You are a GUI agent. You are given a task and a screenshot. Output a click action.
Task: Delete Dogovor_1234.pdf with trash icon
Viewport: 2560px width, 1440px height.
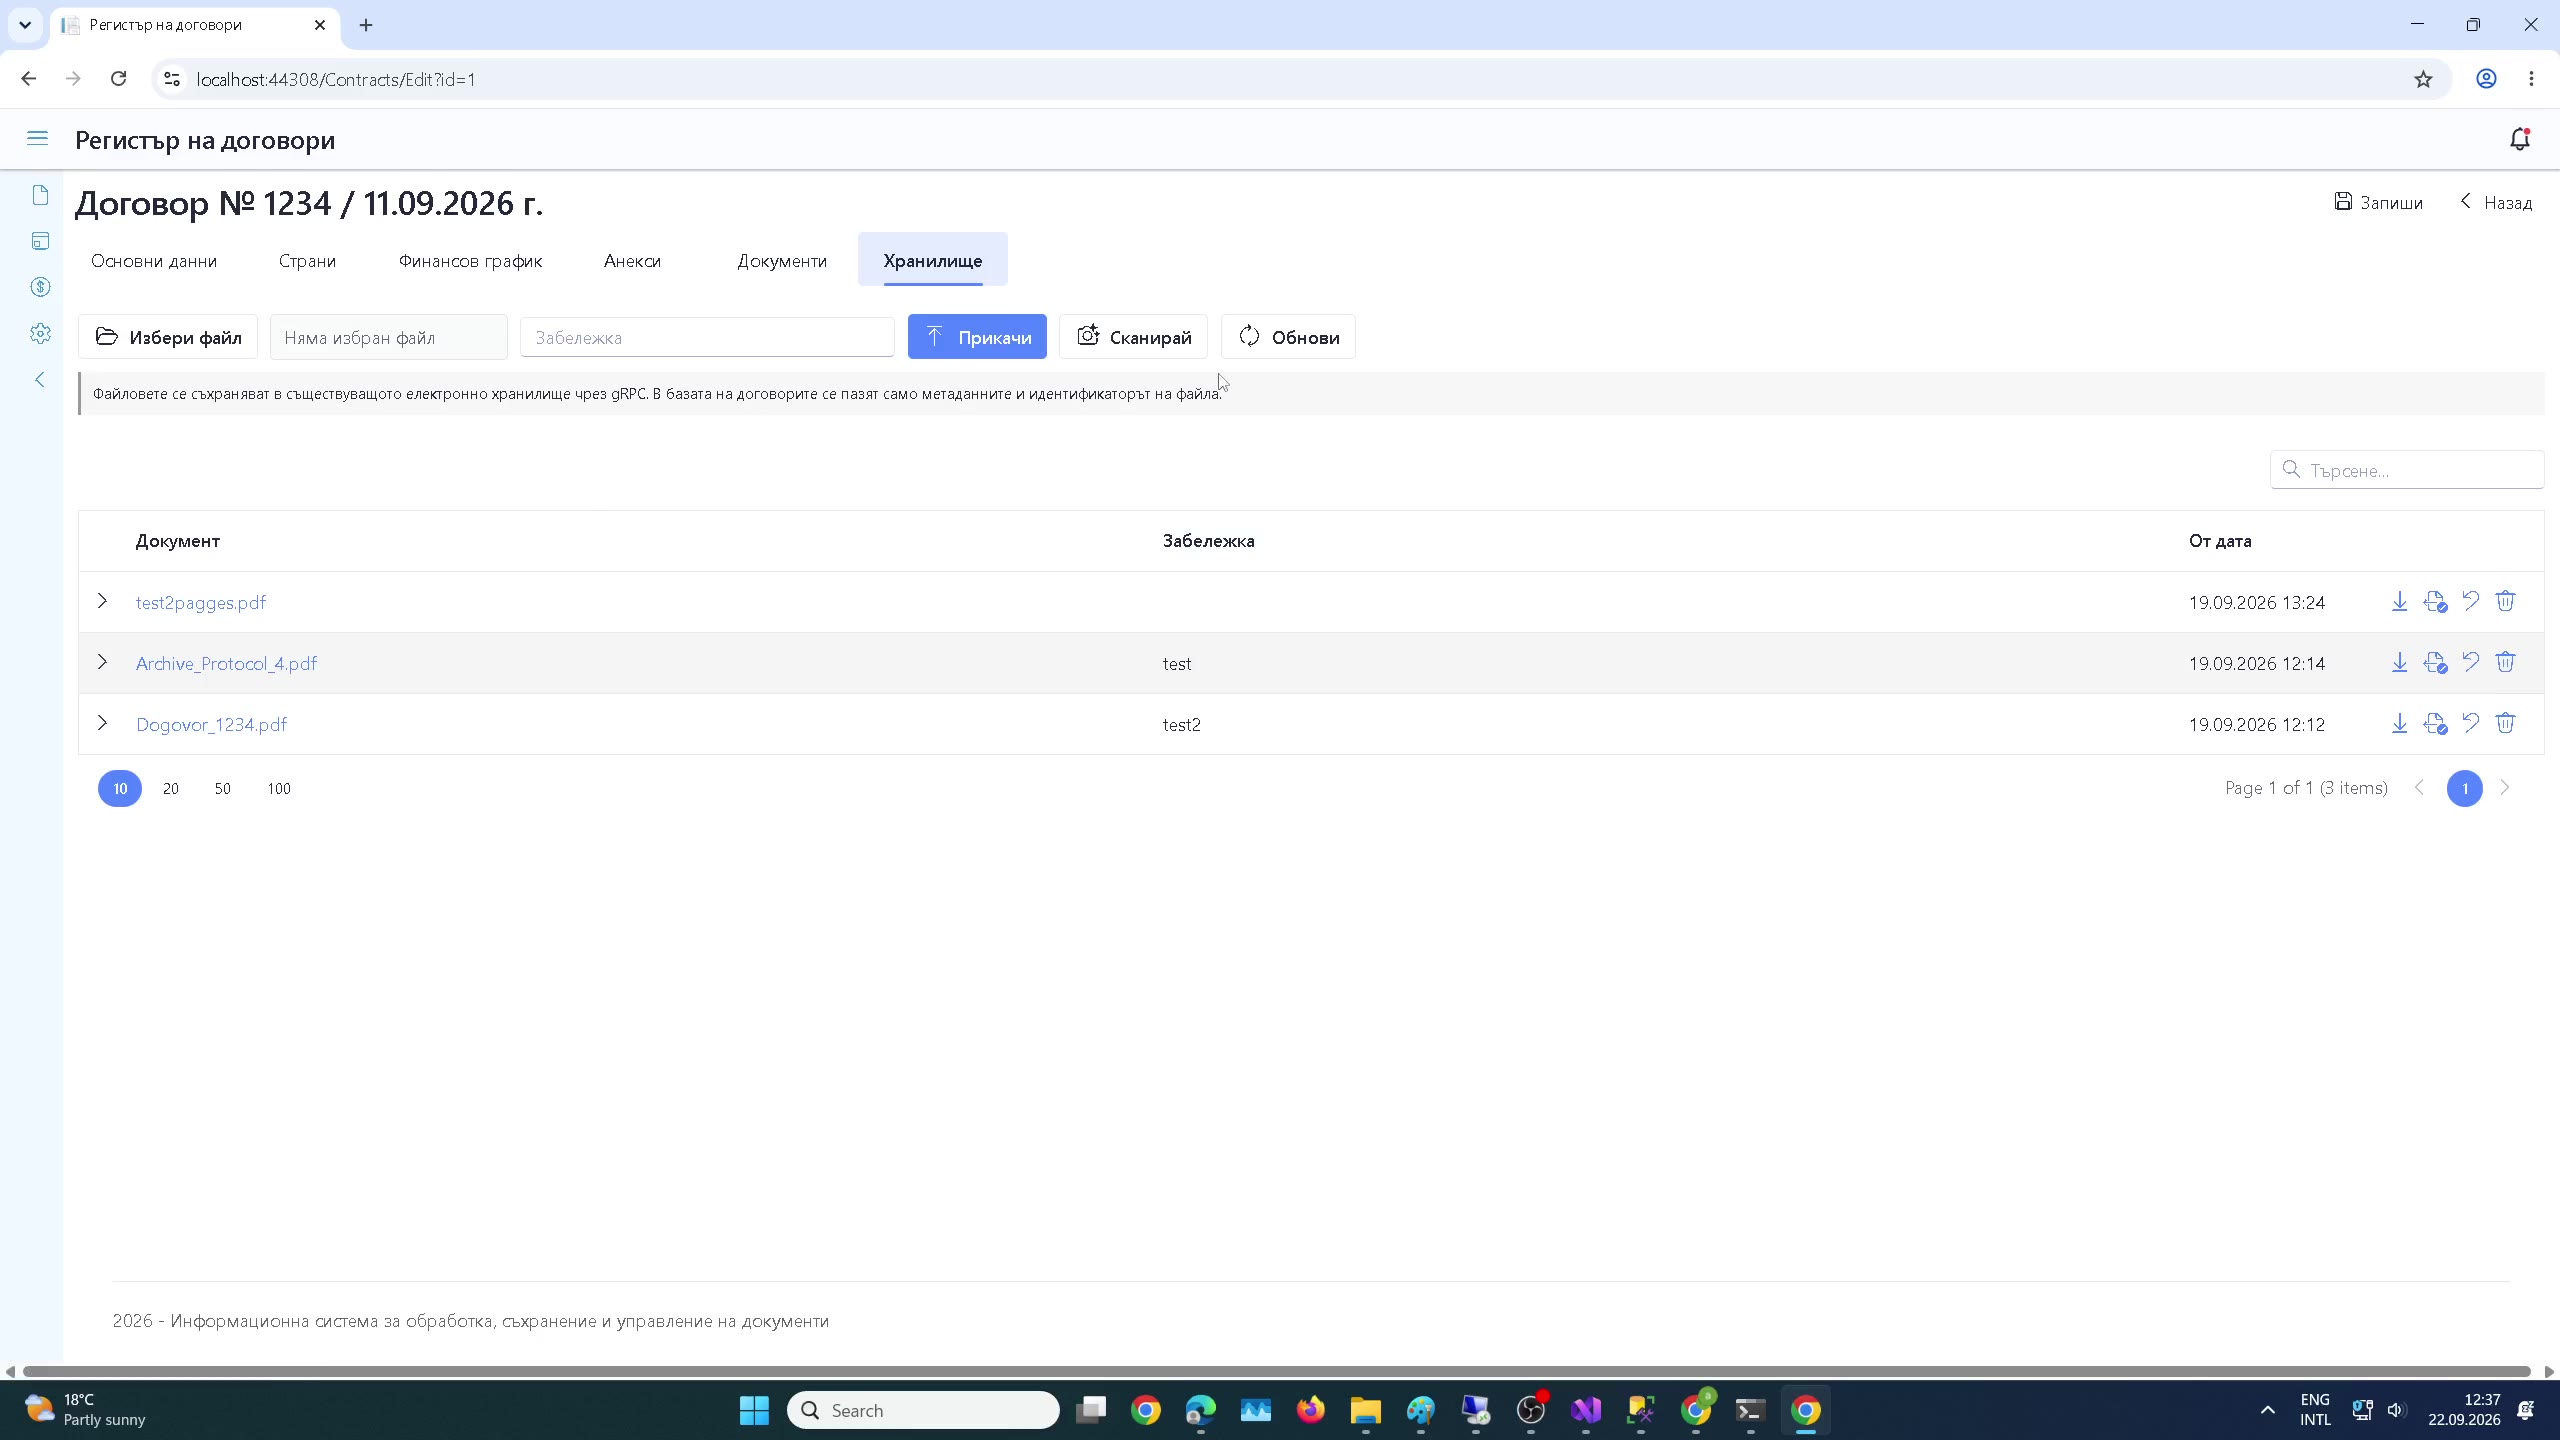click(x=2505, y=723)
